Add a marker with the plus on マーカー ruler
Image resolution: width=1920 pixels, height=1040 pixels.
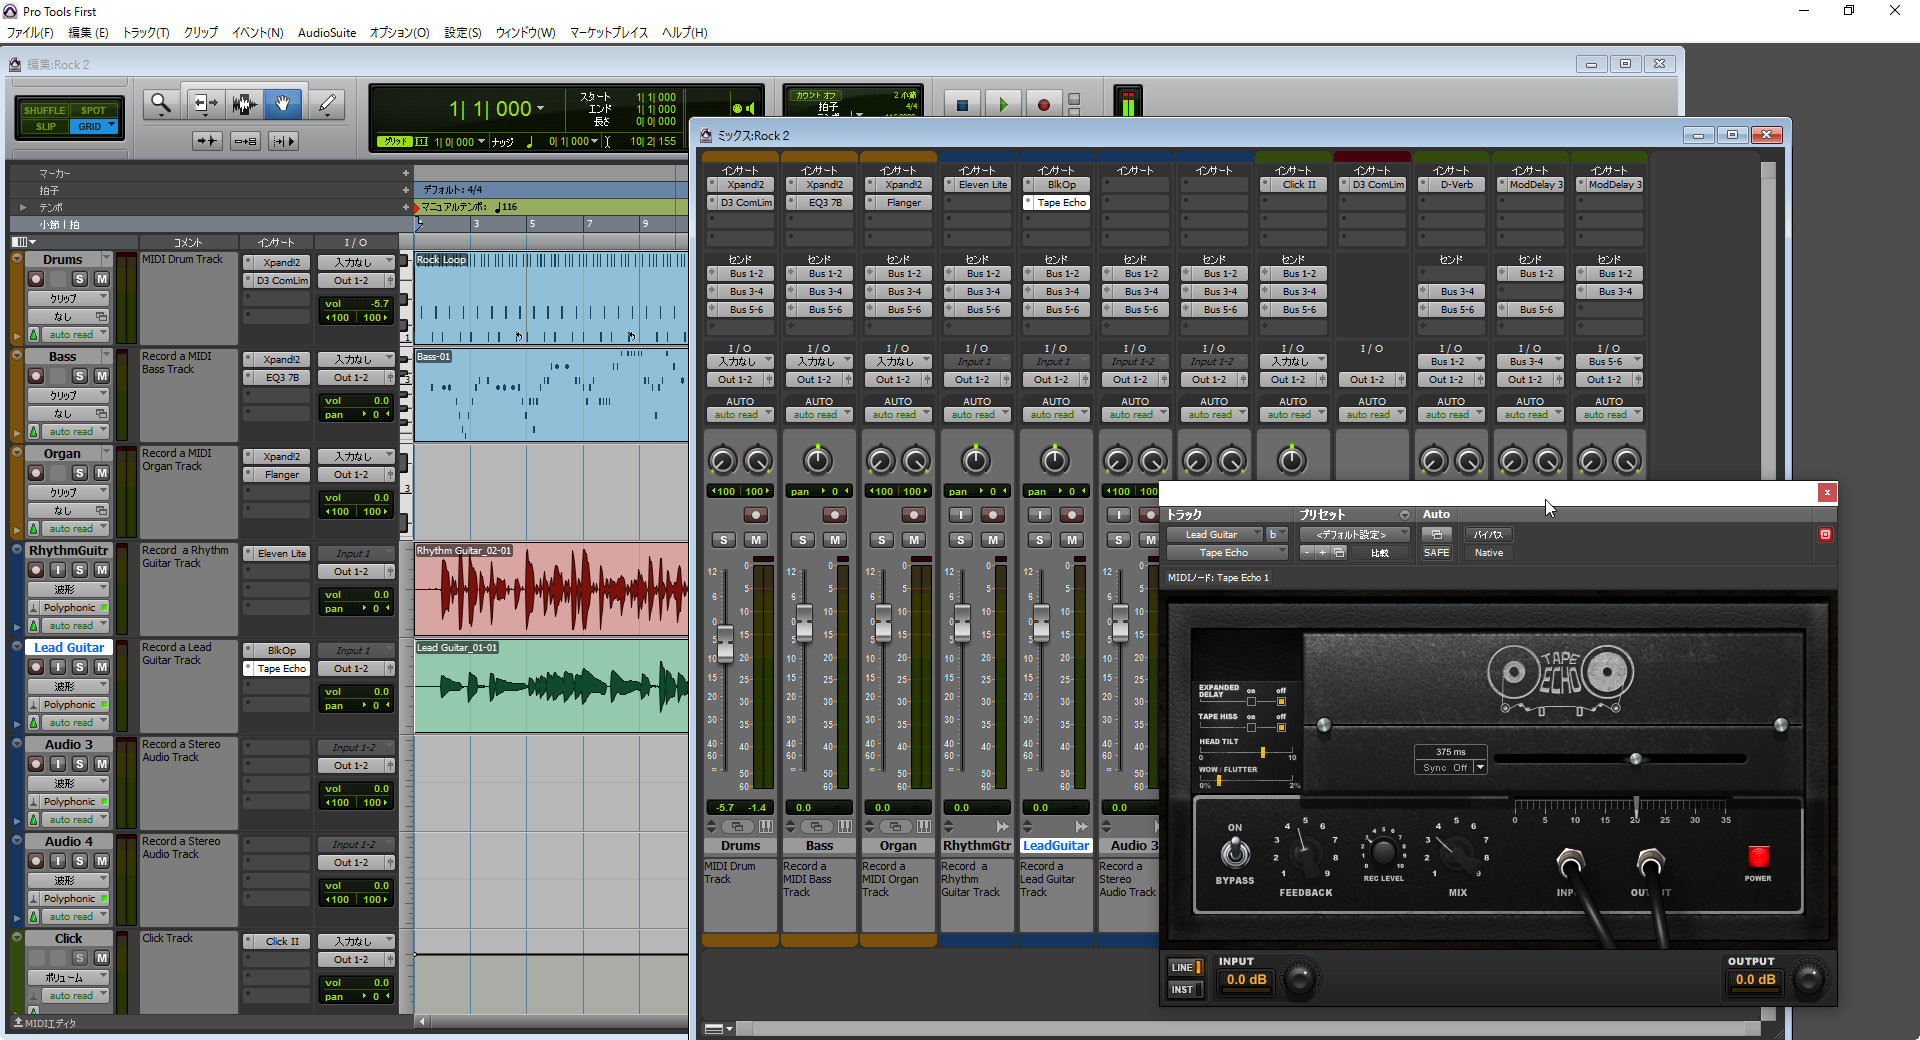click(406, 173)
